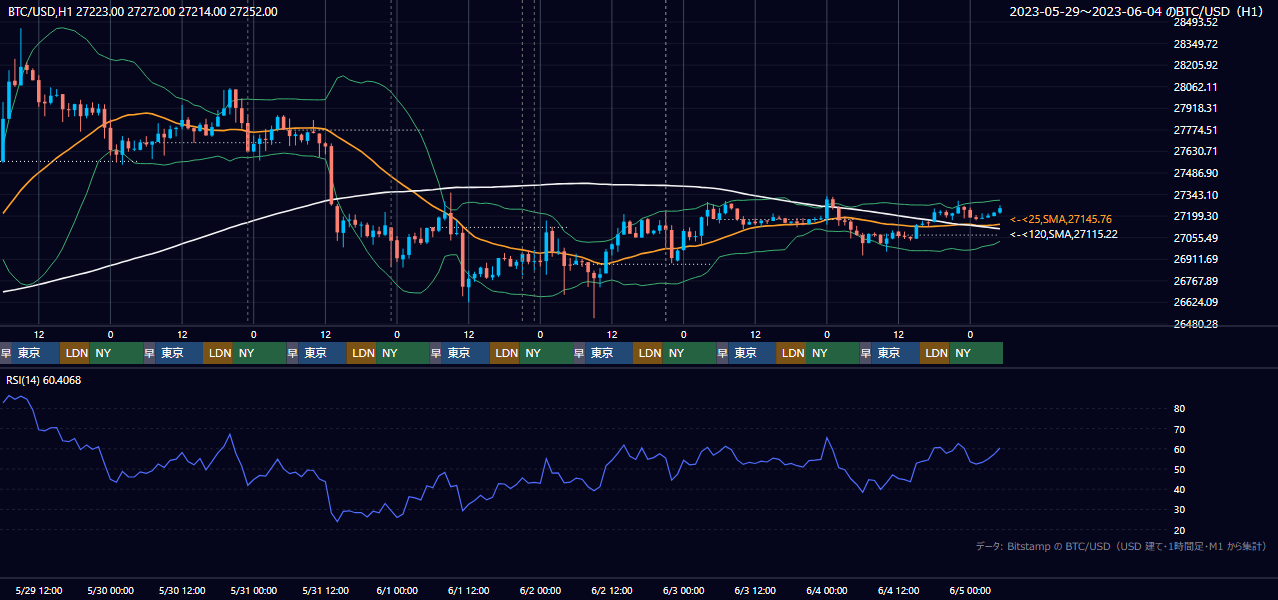Select the white 120 SMA 27115.22 label
The image size is (1278, 600).
[x=1064, y=234]
